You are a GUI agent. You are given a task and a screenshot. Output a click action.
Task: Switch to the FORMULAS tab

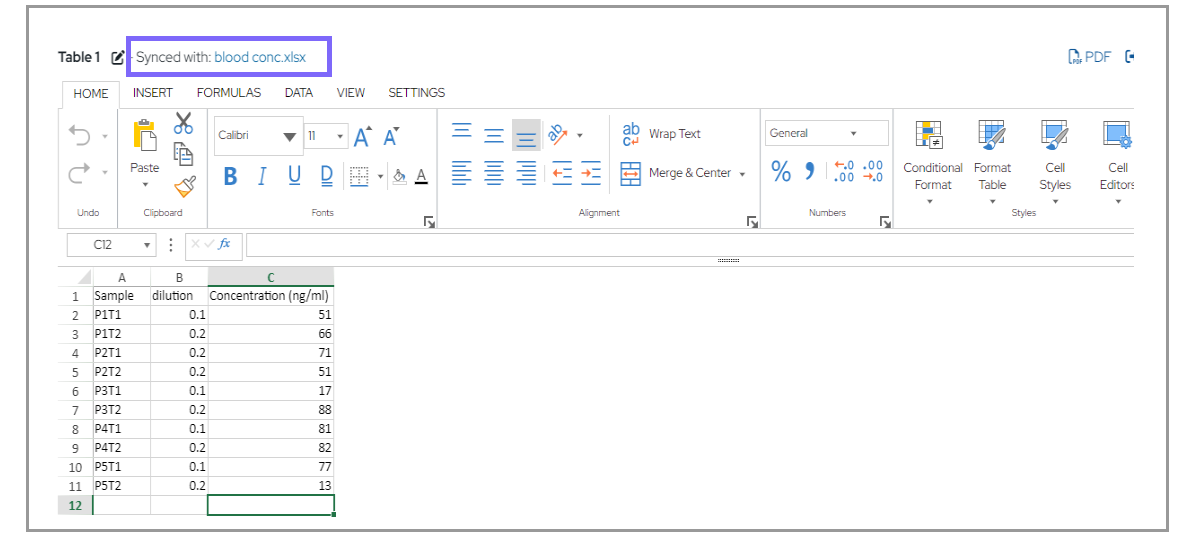pyautogui.click(x=228, y=93)
